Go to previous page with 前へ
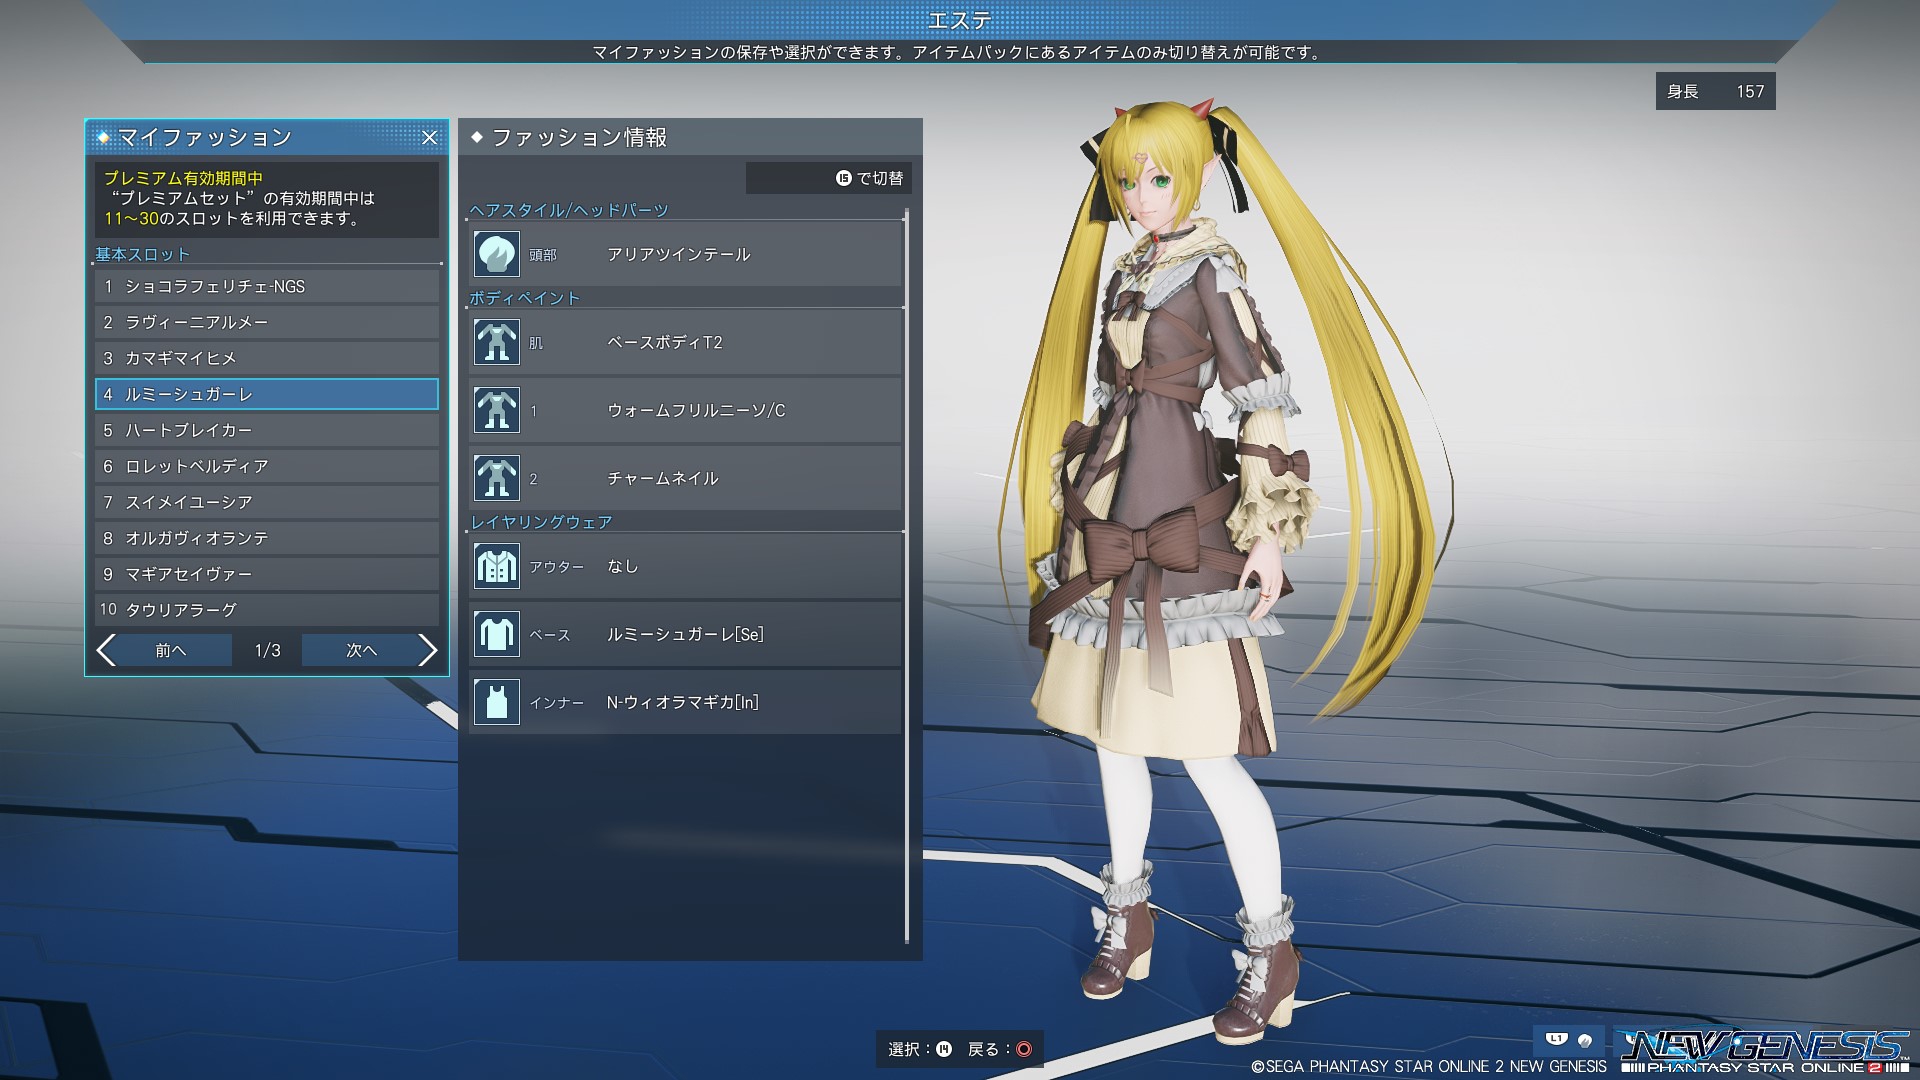1920x1080 pixels. pyautogui.click(x=171, y=650)
